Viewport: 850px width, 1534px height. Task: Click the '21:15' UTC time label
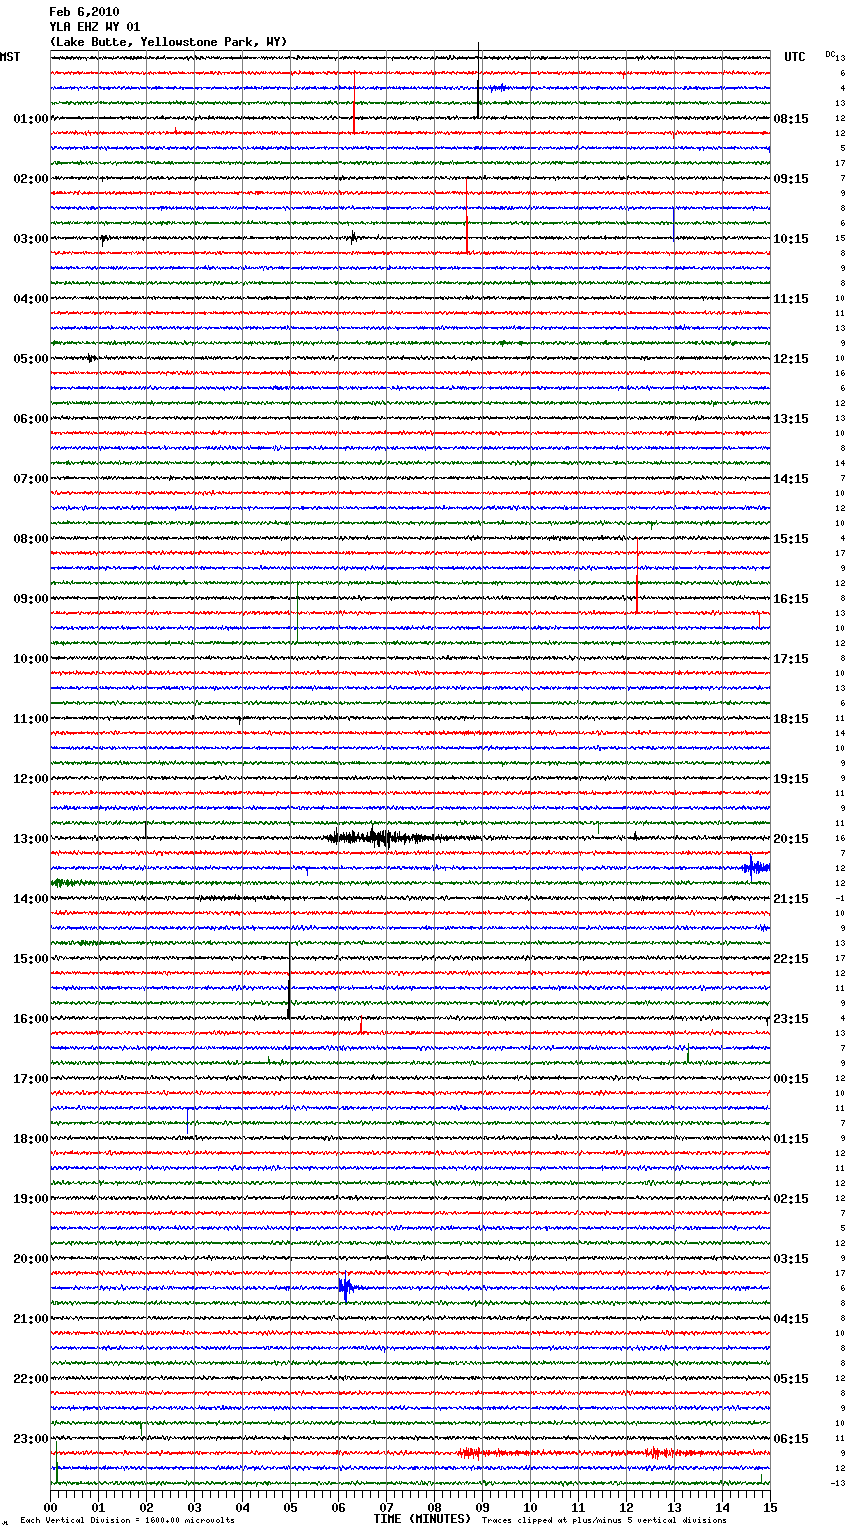click(x=791, y=899)
